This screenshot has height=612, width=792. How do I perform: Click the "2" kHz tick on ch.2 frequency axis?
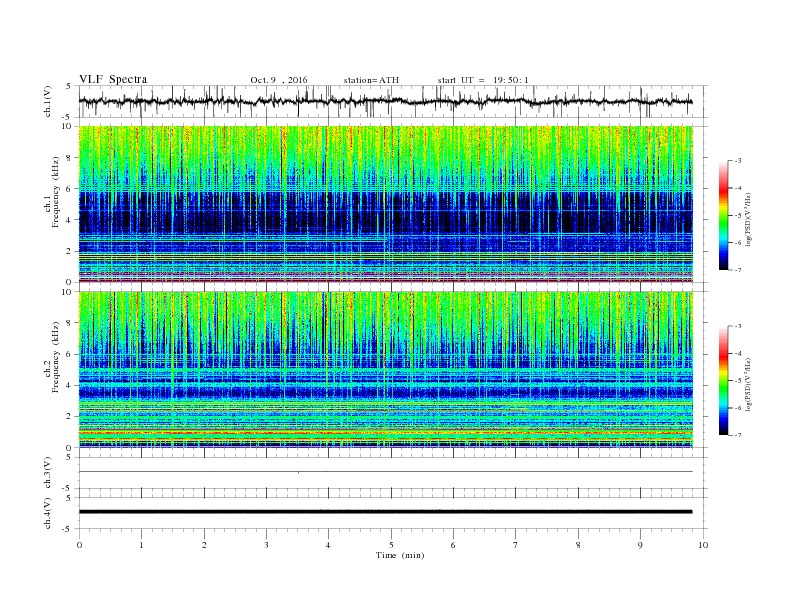click(69, 417)
